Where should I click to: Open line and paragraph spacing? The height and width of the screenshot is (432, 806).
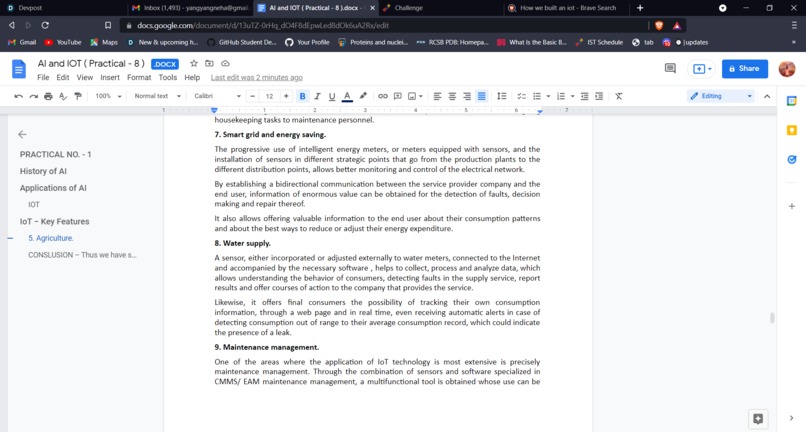(x=502, y=96)
